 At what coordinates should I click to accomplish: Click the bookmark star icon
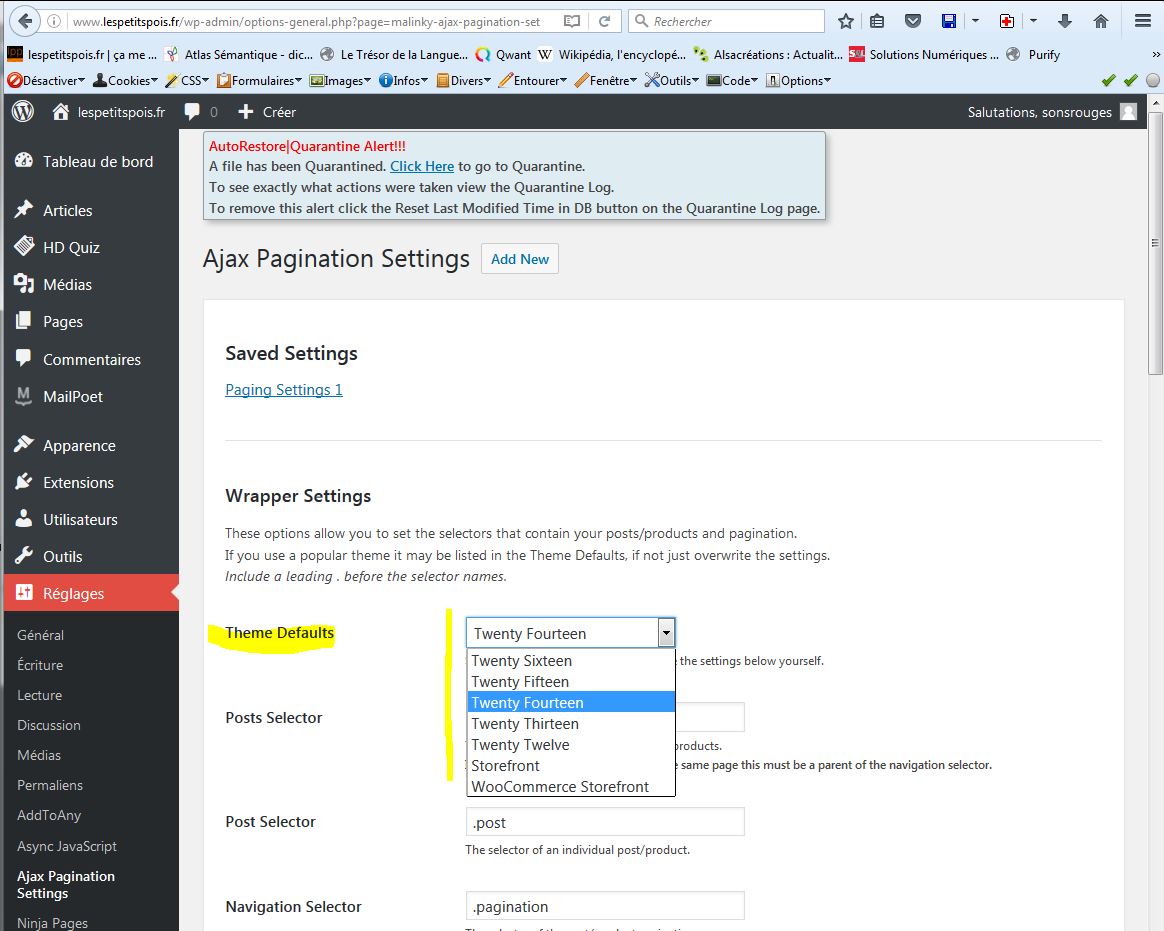846,21
